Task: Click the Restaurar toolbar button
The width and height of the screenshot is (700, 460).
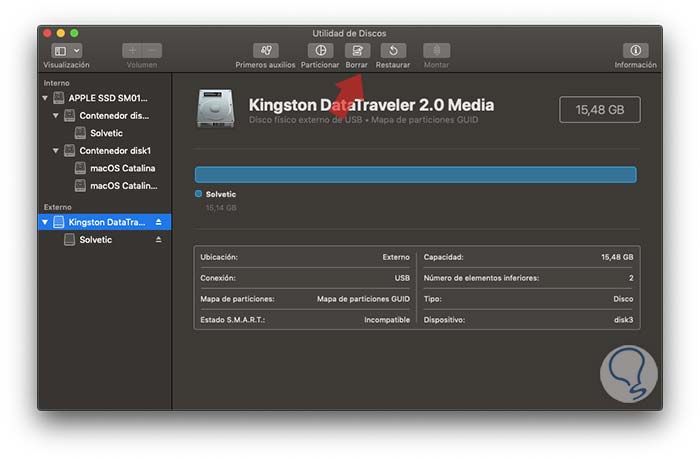Action: 393,51
